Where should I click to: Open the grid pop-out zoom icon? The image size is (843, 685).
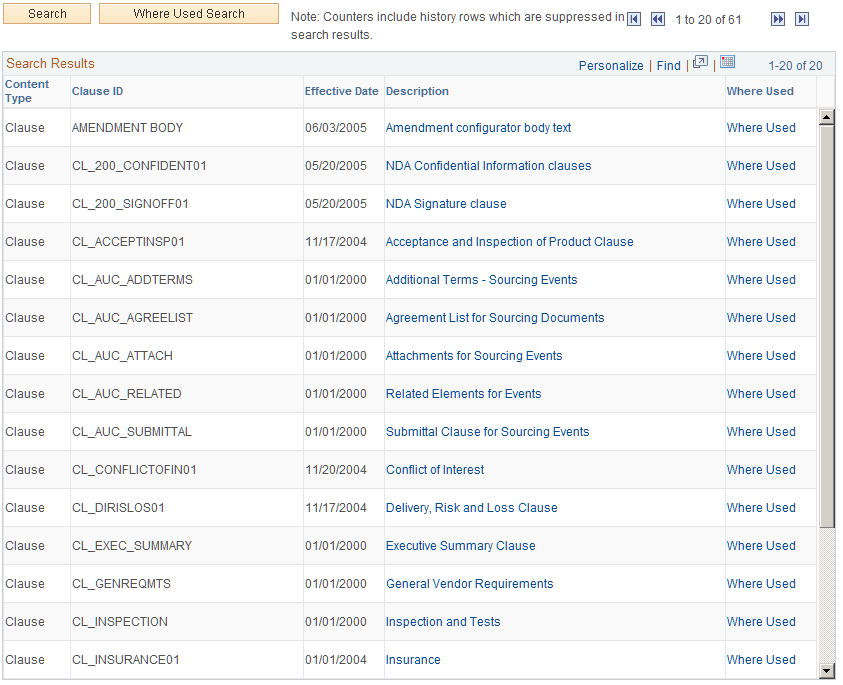(x=701, y=64)
